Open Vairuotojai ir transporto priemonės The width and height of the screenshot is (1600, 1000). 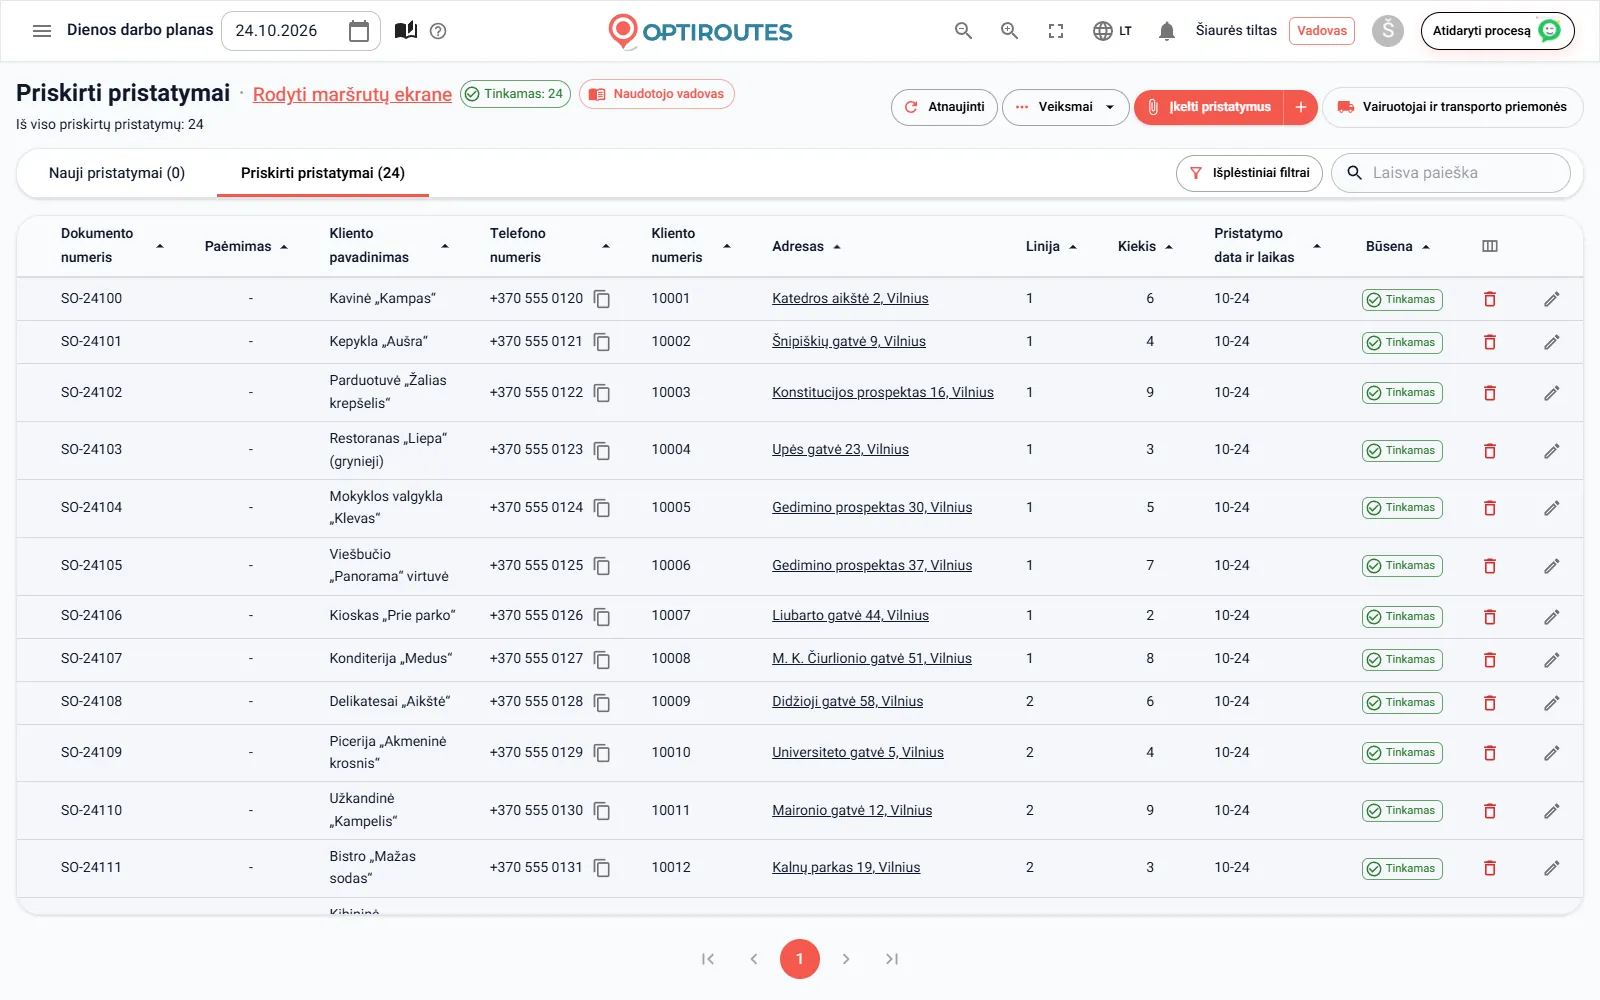tap(1452, 107)
